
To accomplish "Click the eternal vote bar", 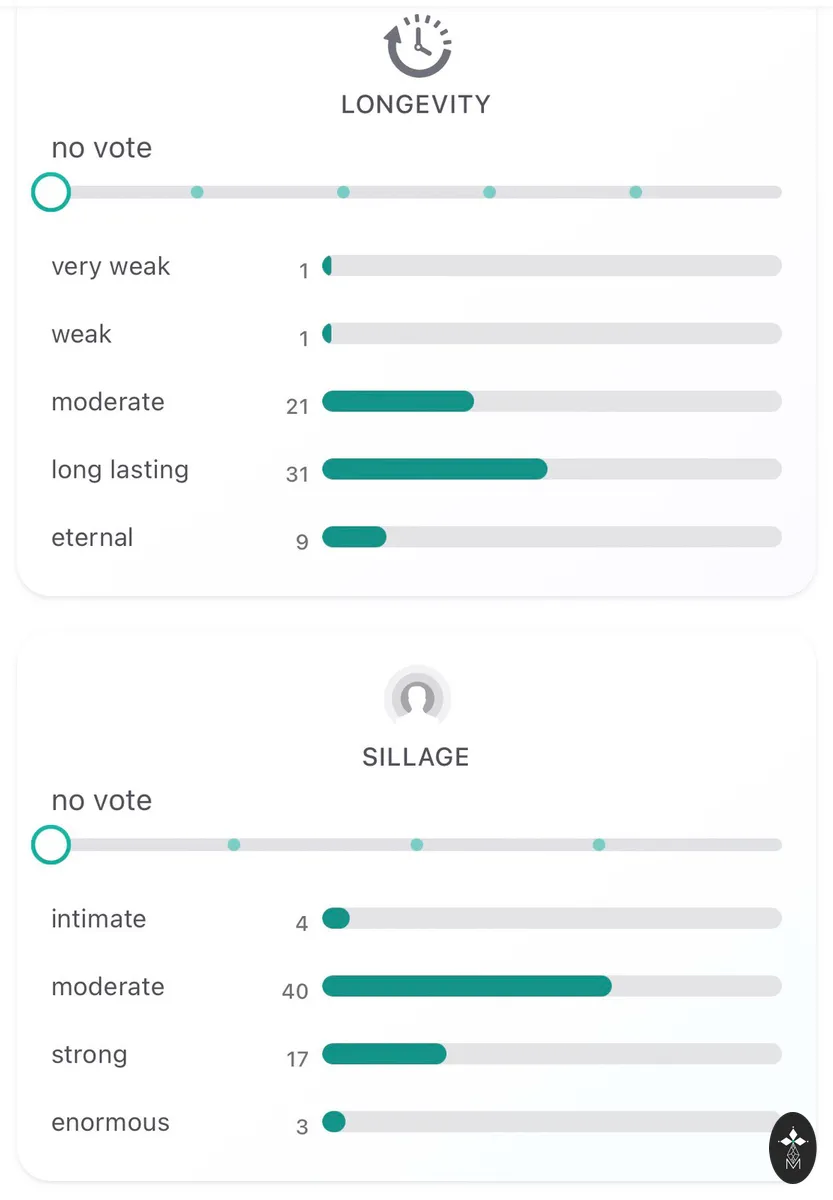I will (551, 538).
